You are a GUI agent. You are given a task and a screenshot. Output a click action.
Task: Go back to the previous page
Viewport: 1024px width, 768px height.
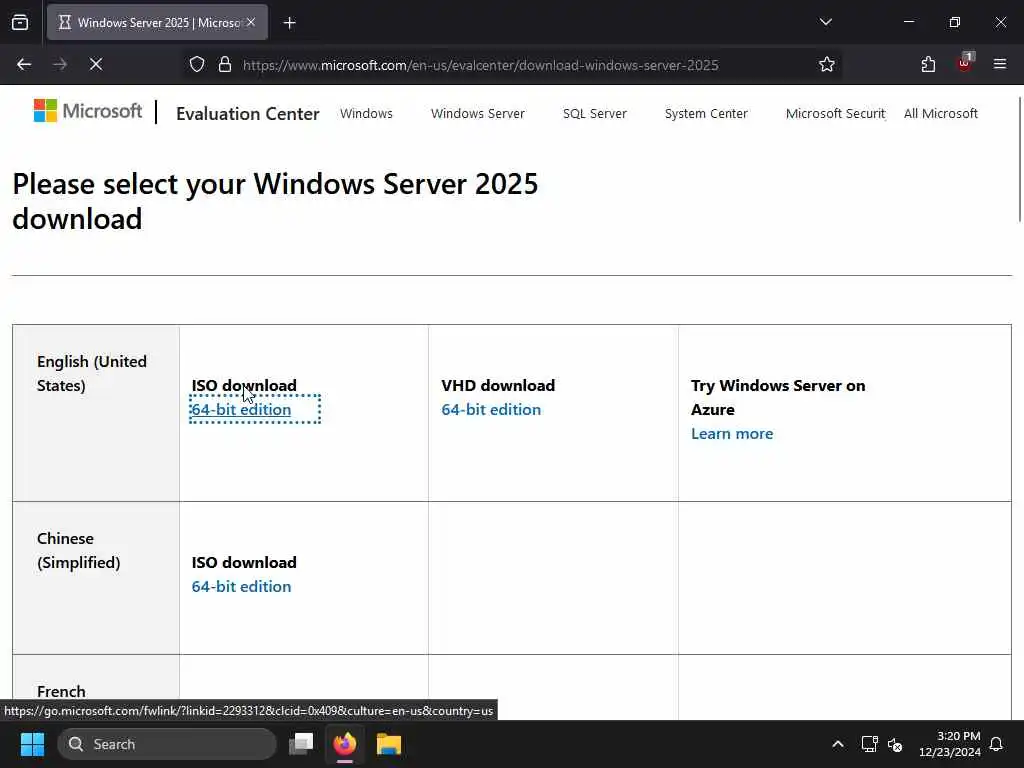(24, 64)
